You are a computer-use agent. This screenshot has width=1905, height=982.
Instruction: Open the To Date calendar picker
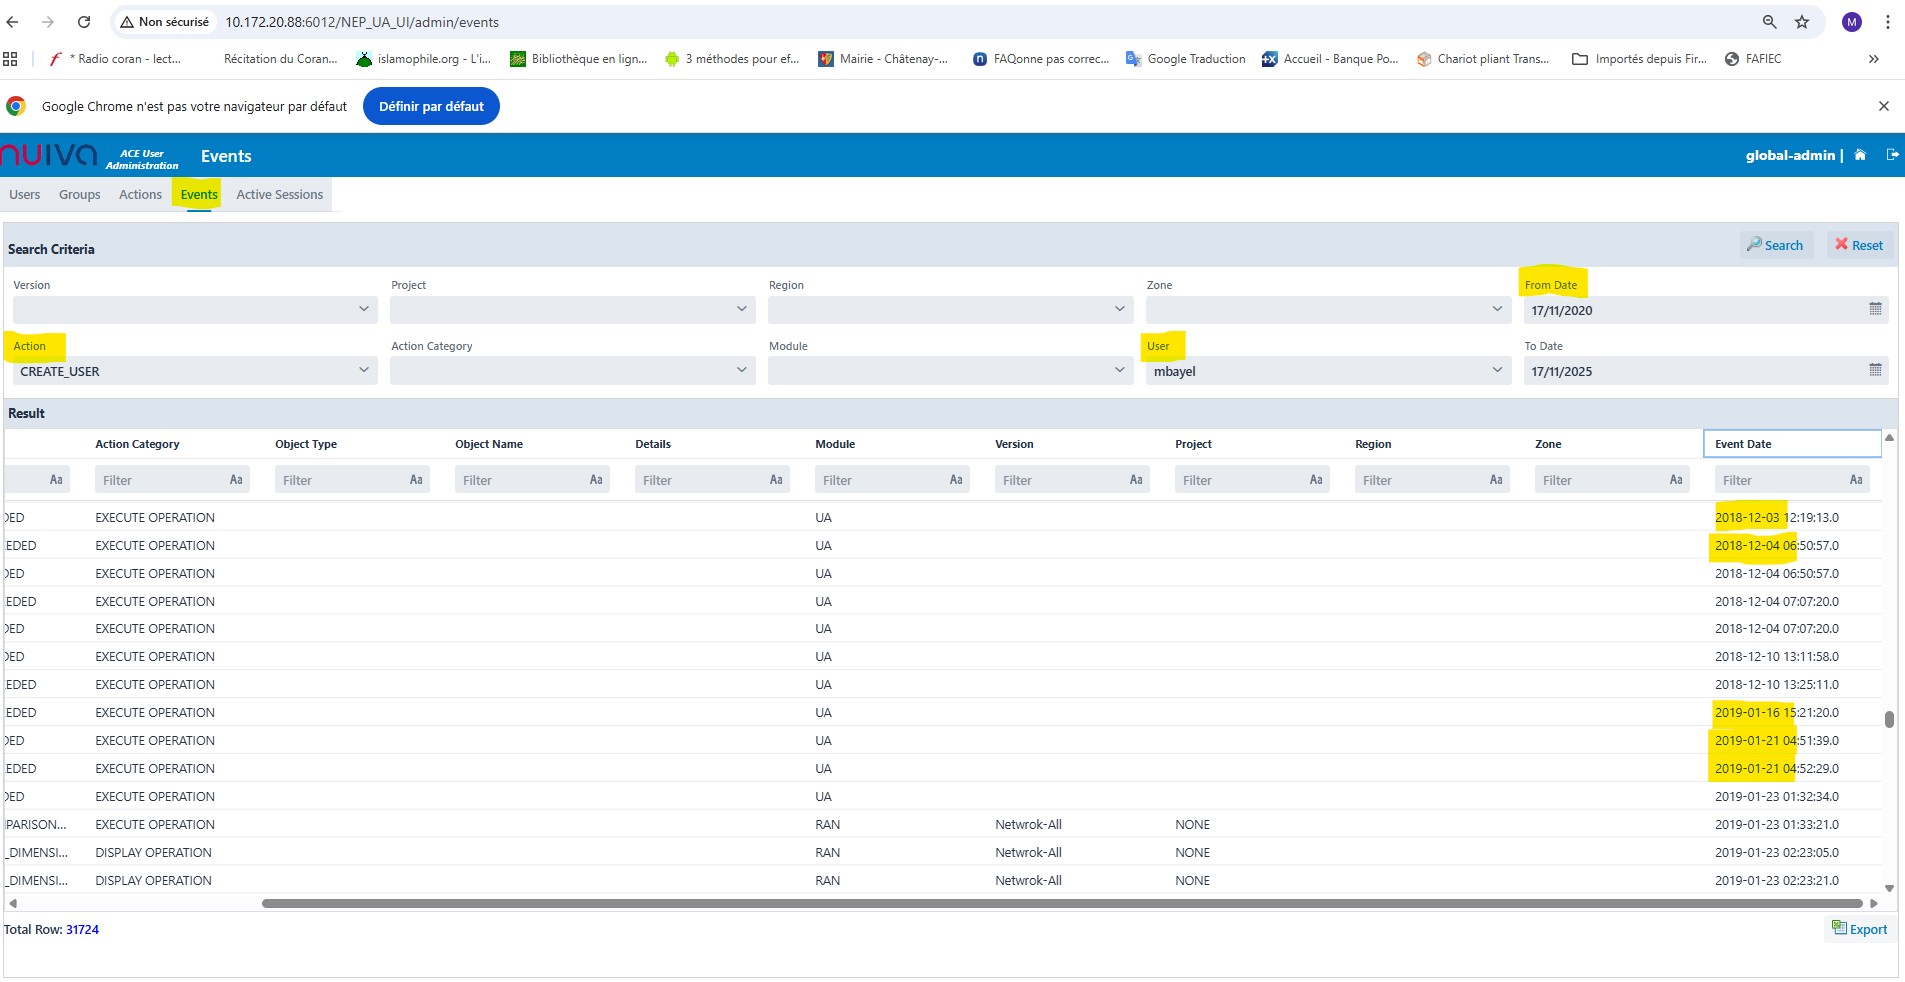pos(1875,371)
